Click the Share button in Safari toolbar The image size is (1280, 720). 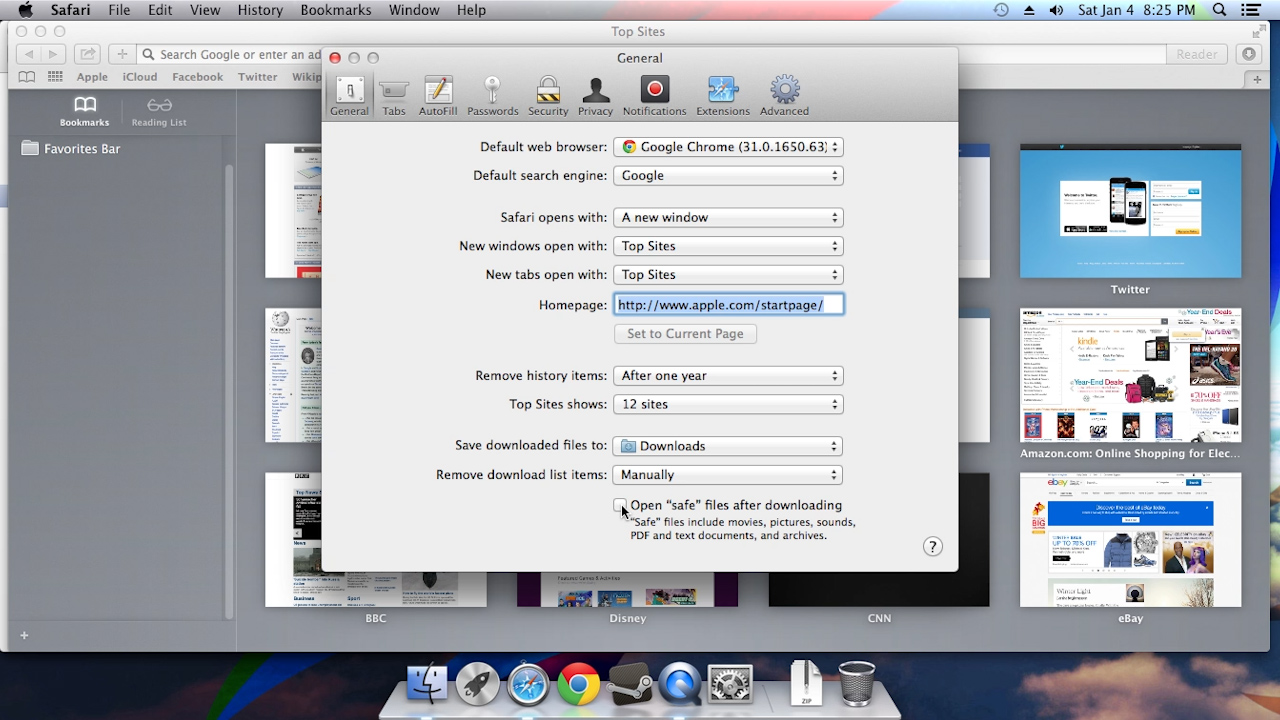pyautogui.click(x=88, y=54)
